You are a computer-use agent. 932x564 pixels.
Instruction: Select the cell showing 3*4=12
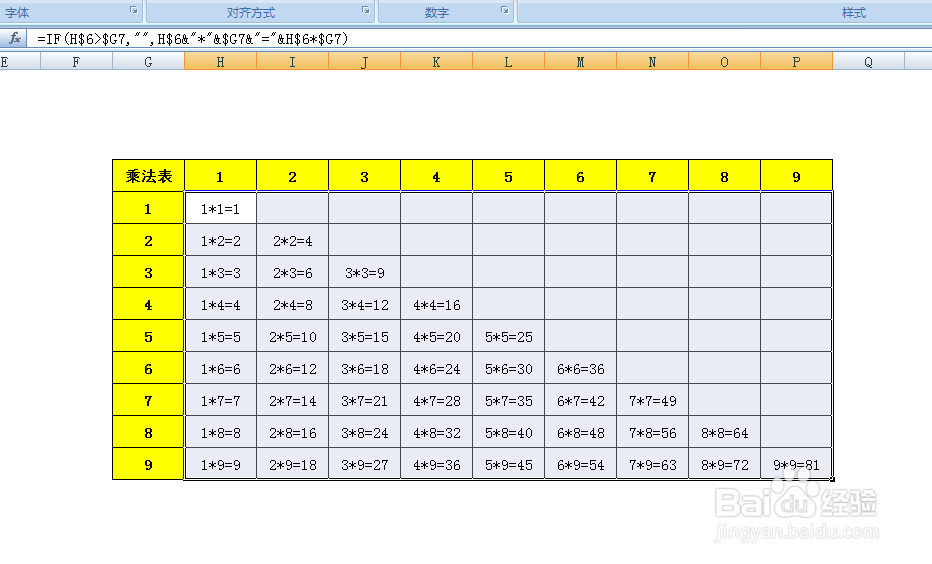(x=364, y=304)
